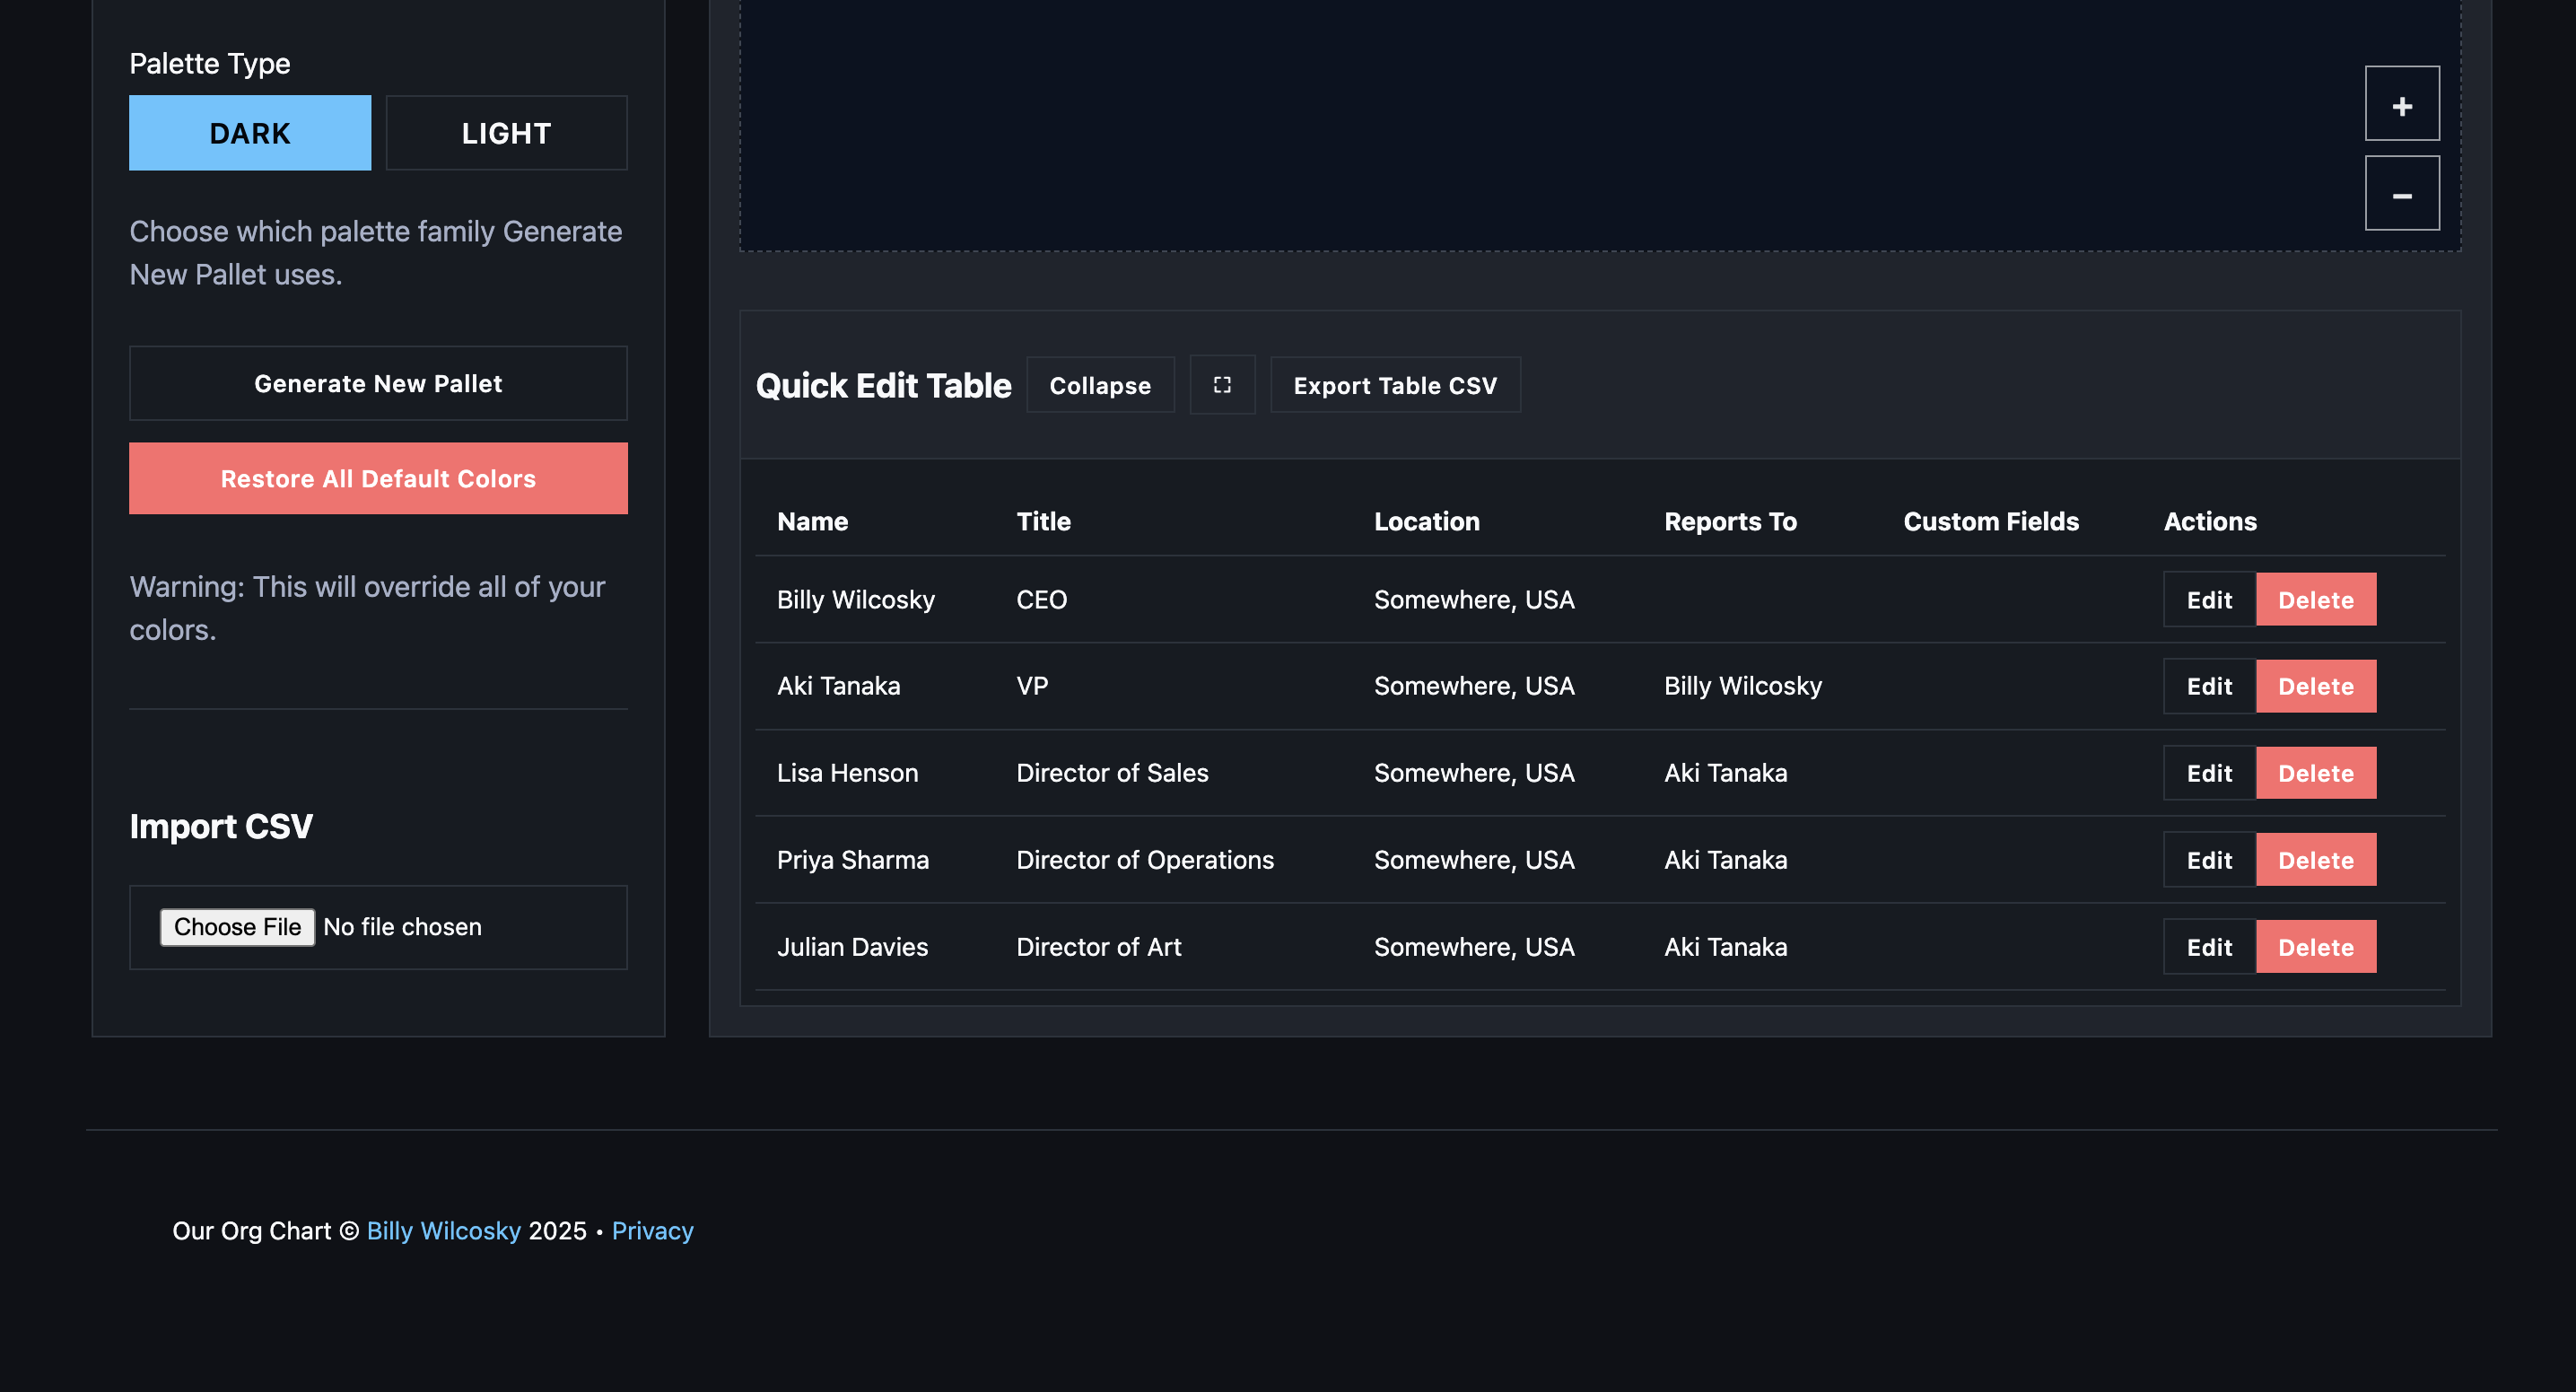Open the Privacy link
The width and height of the screenshot is (2576, 1392).
[x=652, y=1231]
